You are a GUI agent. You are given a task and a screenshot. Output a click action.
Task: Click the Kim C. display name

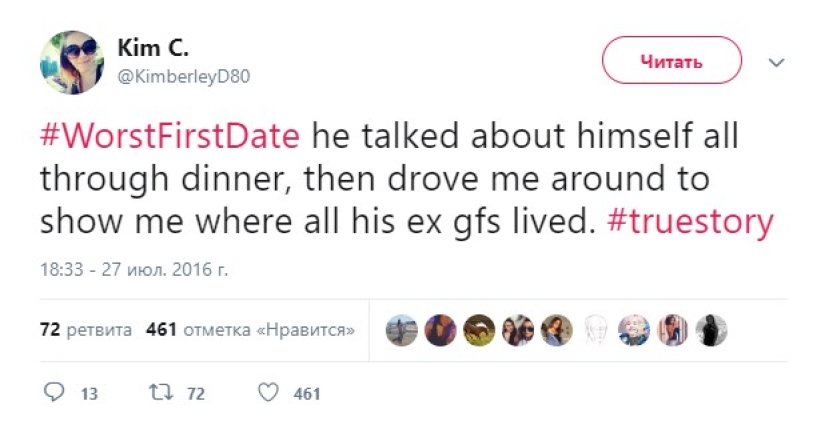point(151,49)
